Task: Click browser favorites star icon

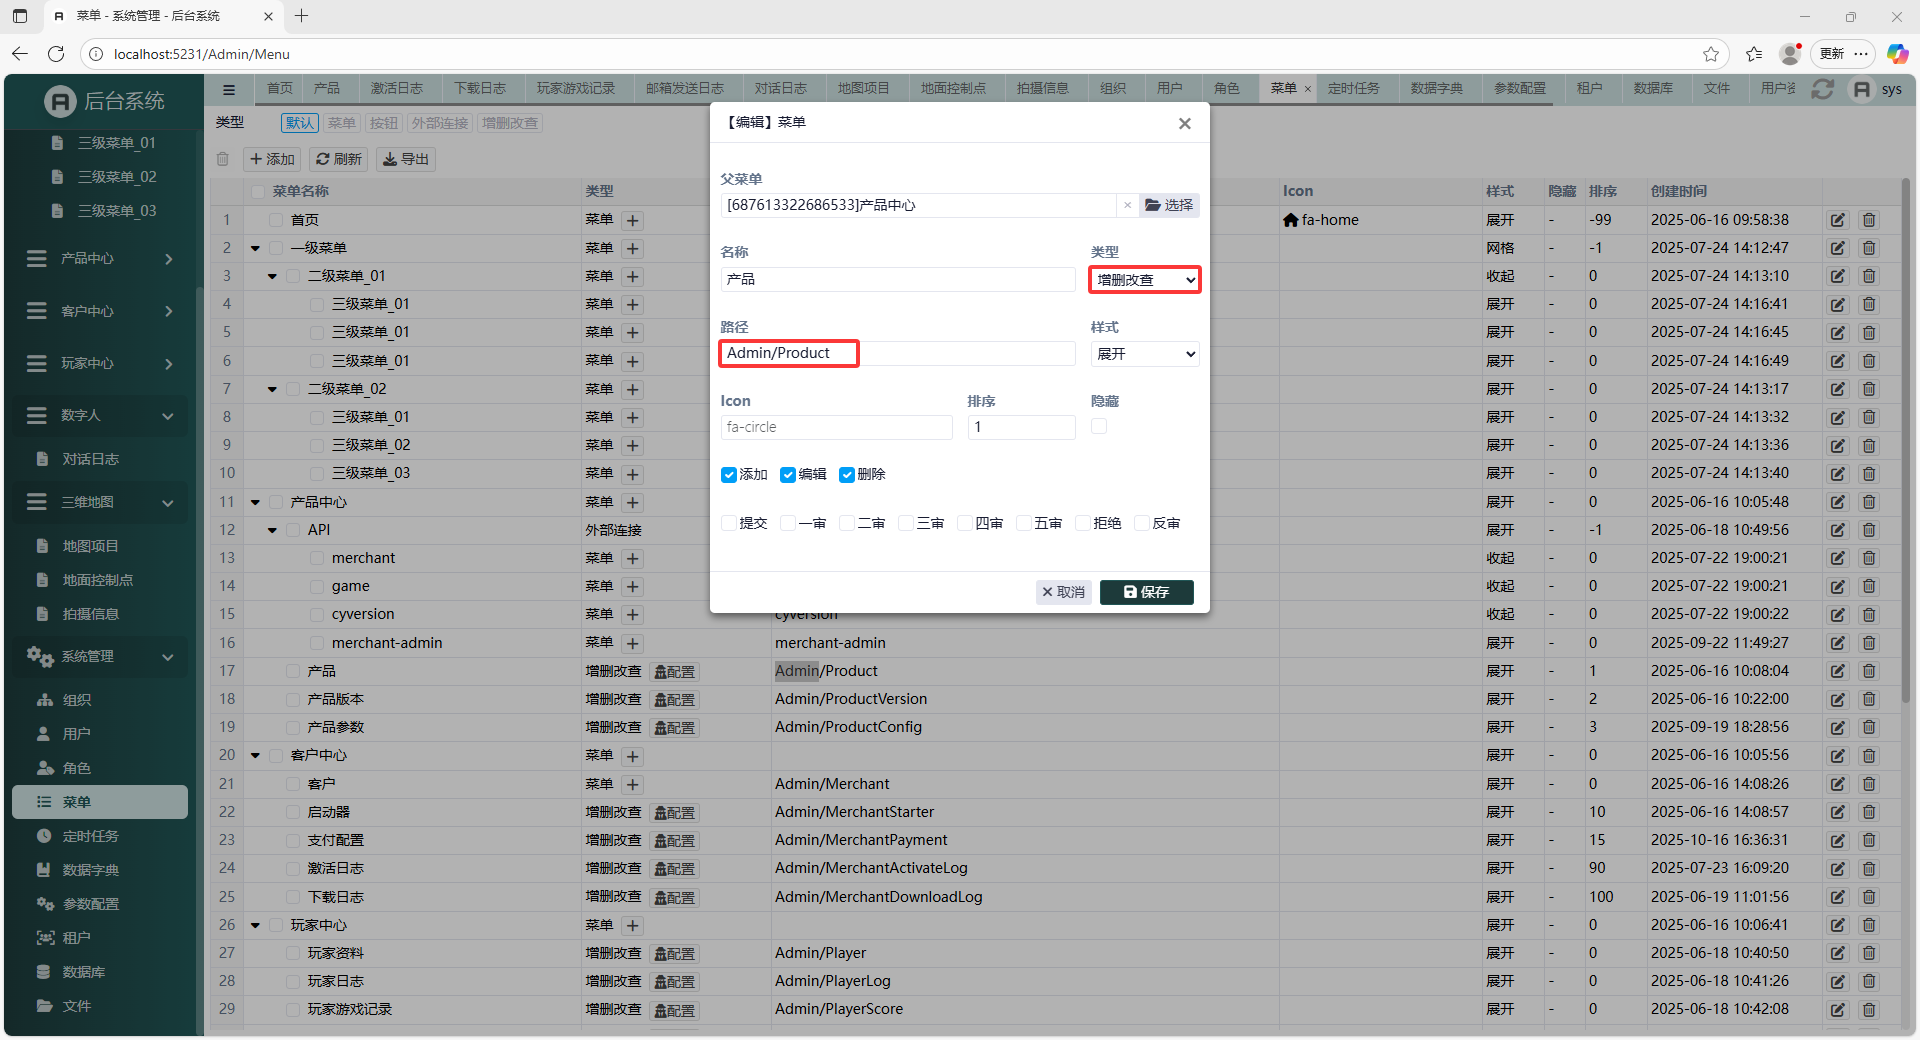Action: [x=1711, y=54]
